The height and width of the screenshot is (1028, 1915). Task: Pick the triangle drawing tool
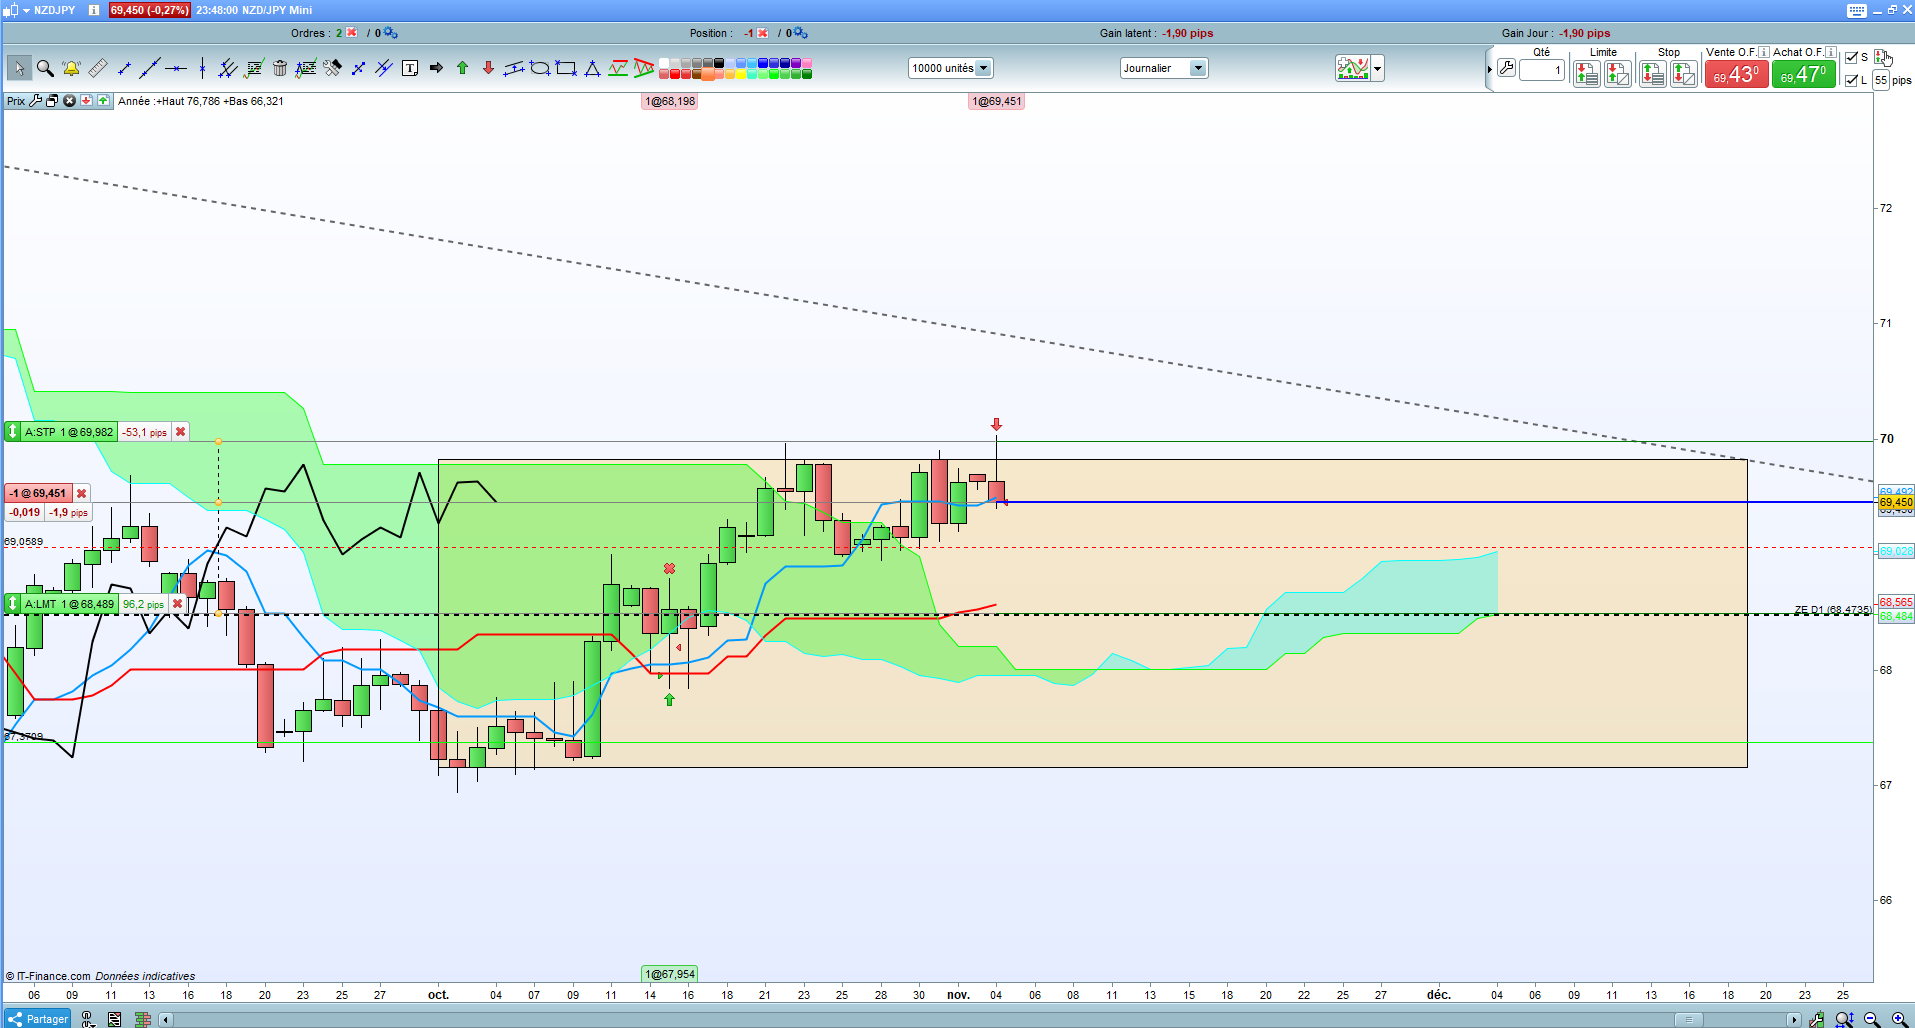592,68
